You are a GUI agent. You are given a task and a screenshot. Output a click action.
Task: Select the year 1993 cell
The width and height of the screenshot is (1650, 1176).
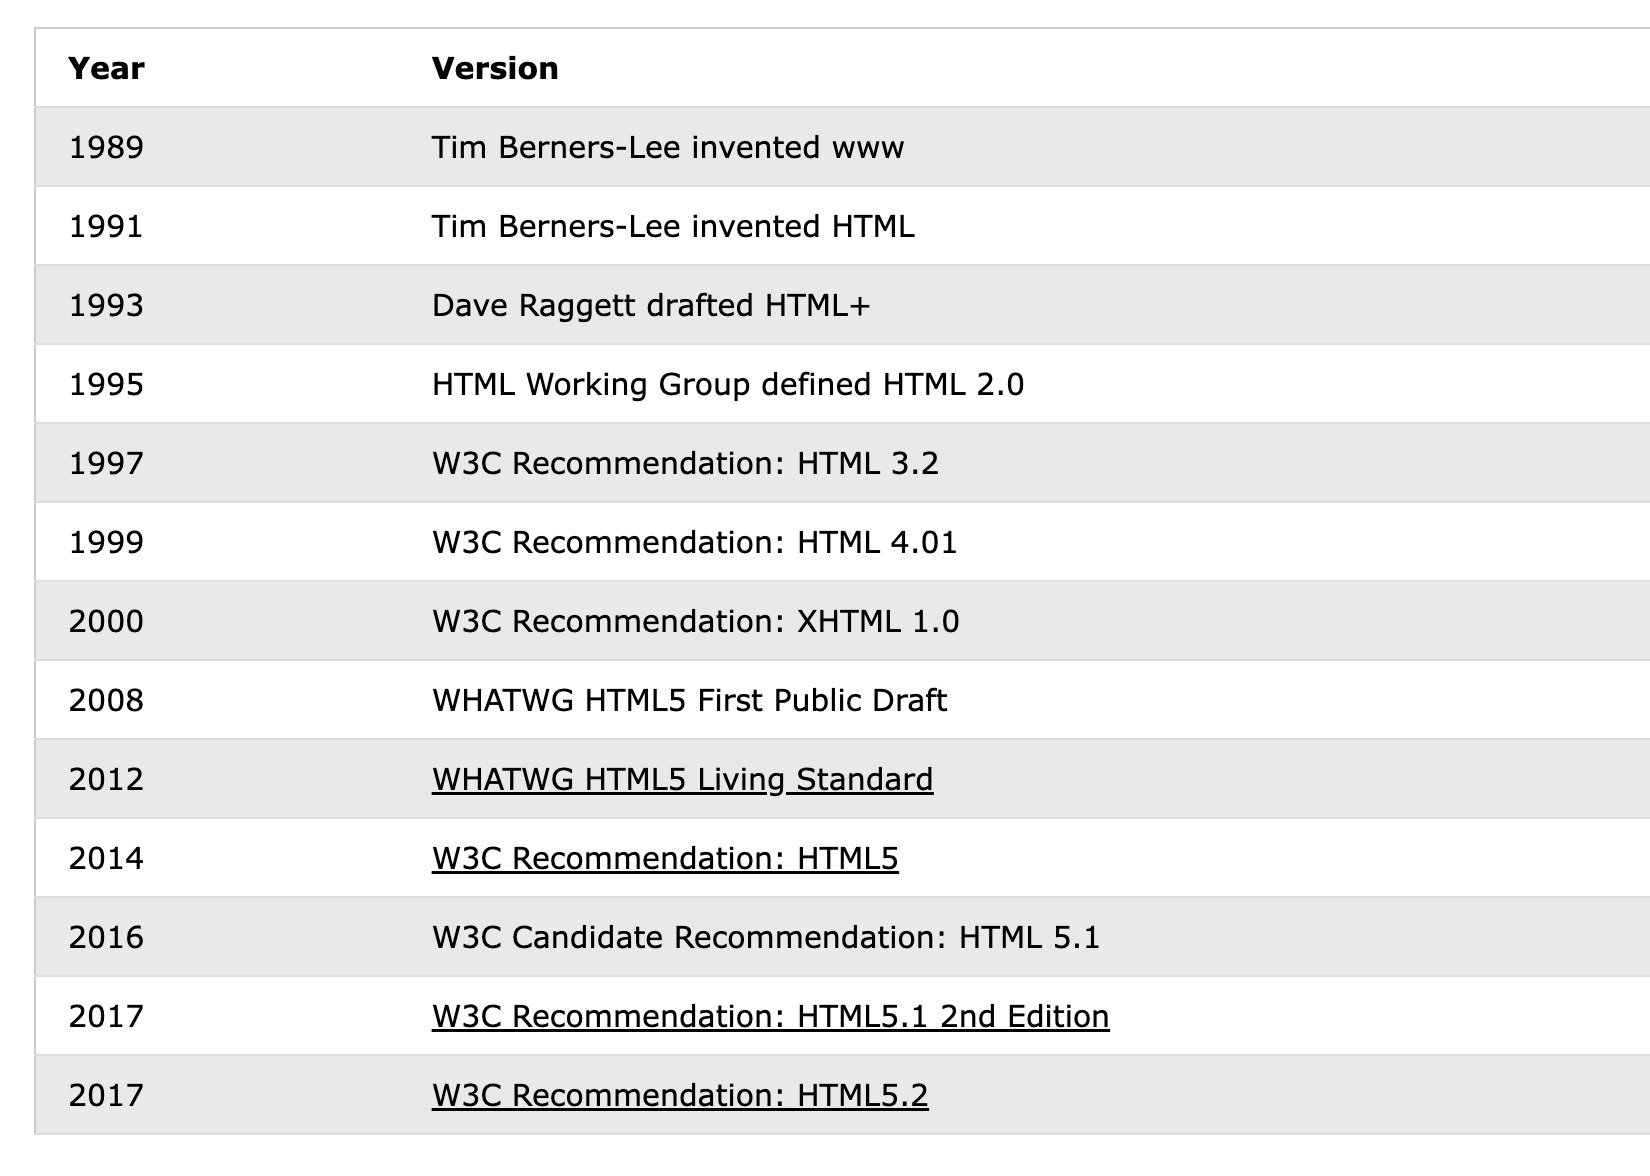point(106,305)
